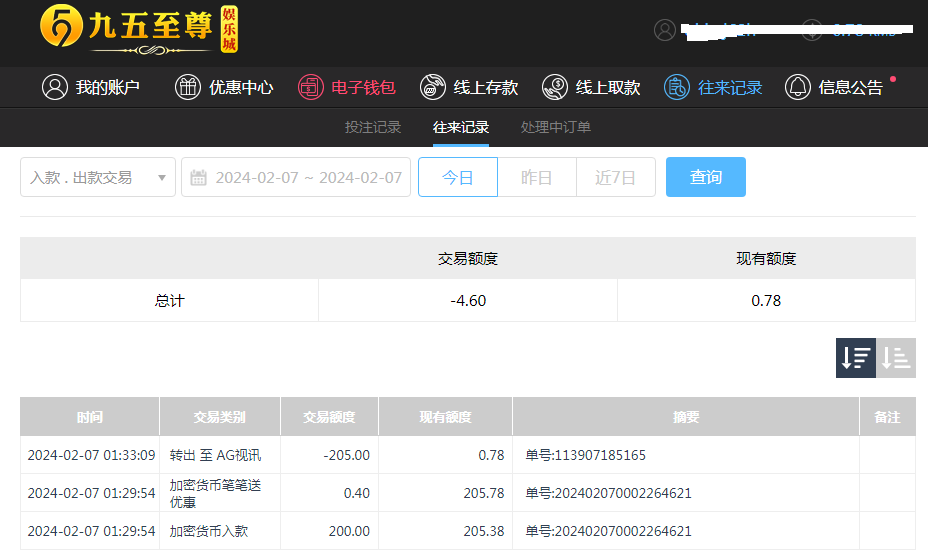
Task: Click the 电子钱包 wallet icon
Action: 311,87
